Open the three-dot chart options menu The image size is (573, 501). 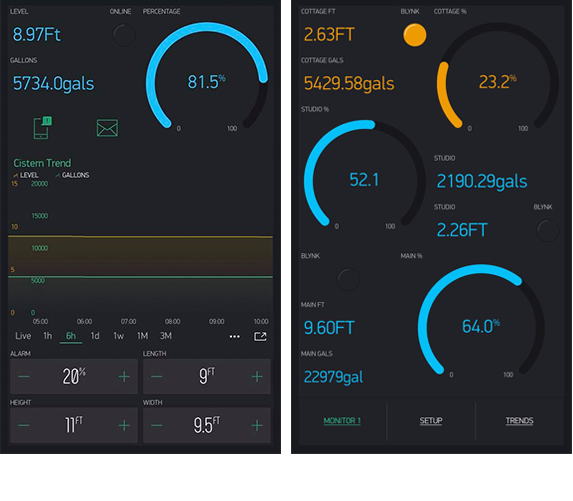click(x=235, y=336)
